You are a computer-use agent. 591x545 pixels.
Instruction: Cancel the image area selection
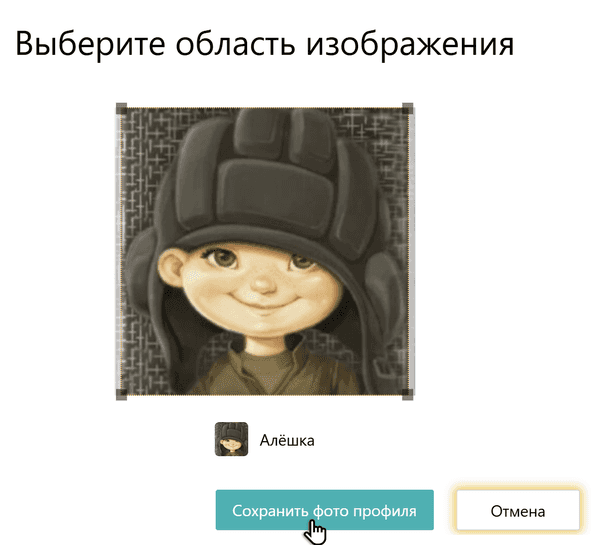(x=518, y=511)
